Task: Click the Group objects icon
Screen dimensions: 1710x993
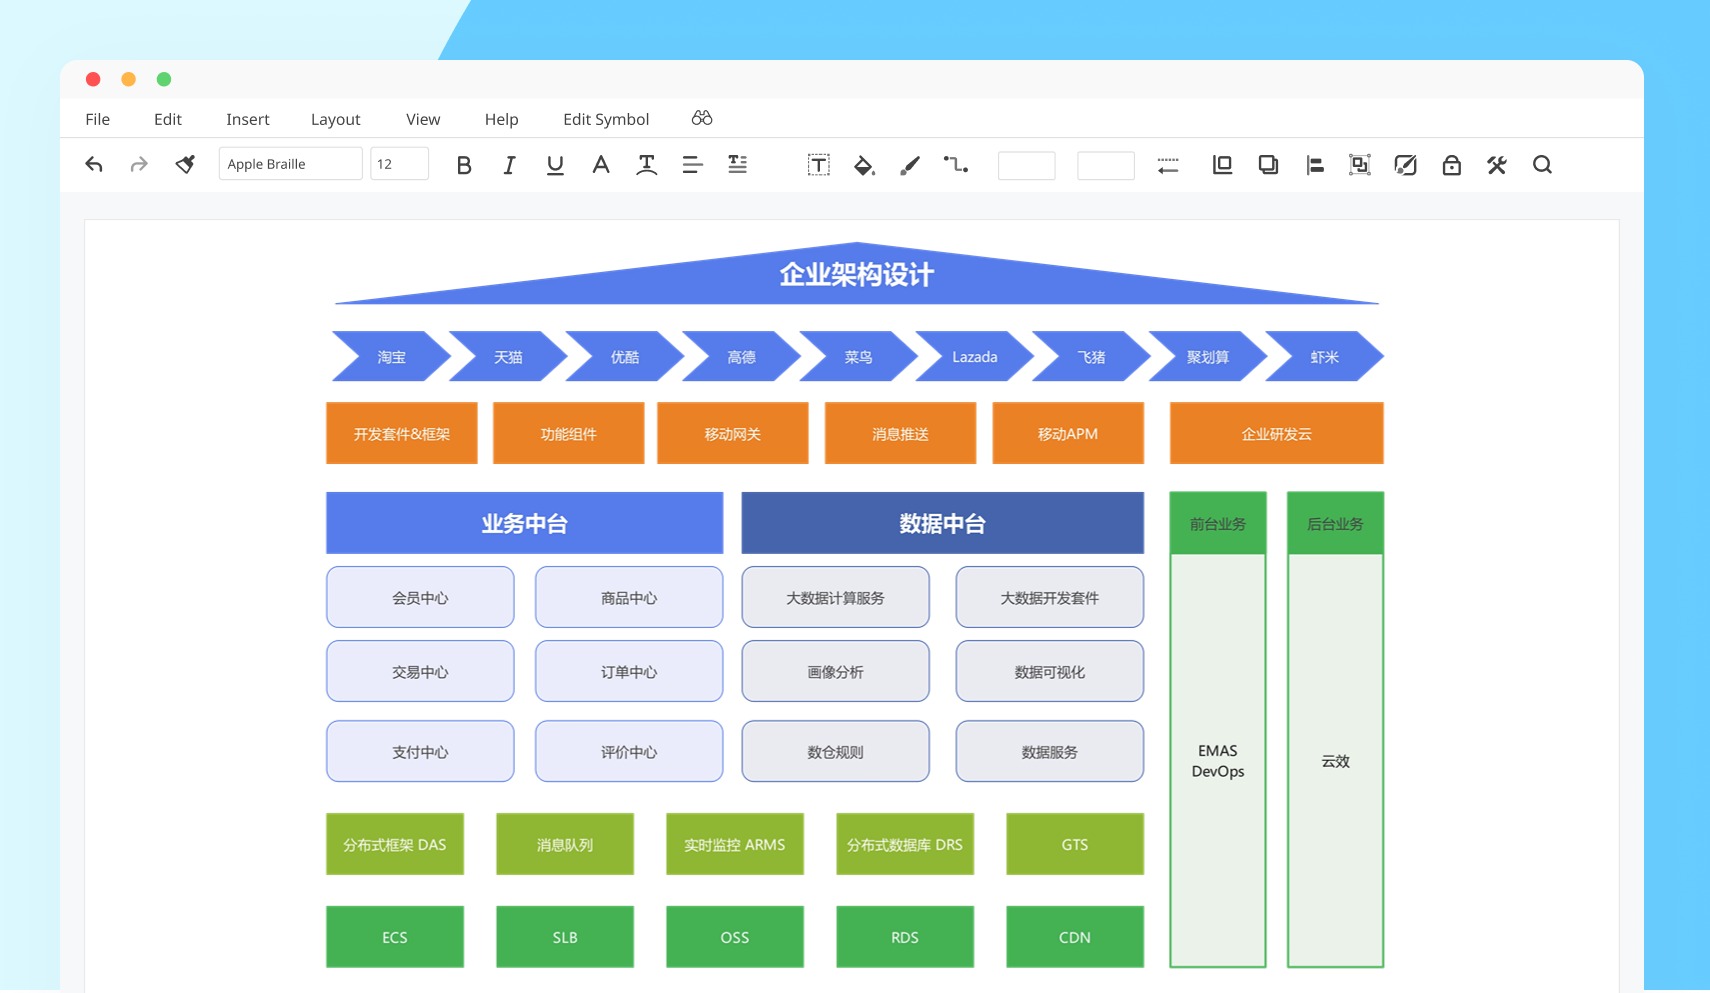Action: (1360, 165)
